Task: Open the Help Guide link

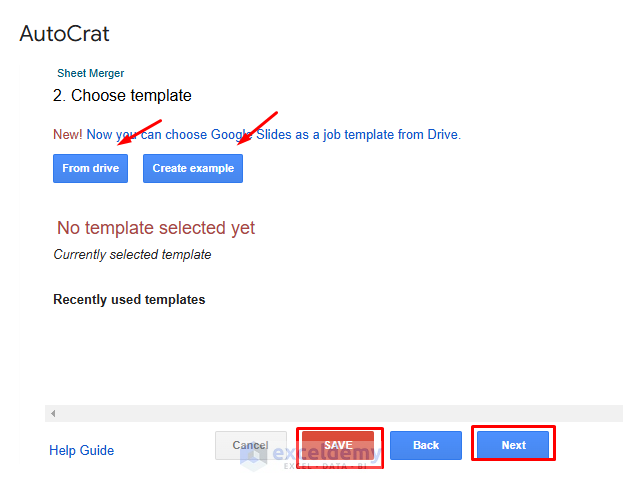Action: click(81, 451)
